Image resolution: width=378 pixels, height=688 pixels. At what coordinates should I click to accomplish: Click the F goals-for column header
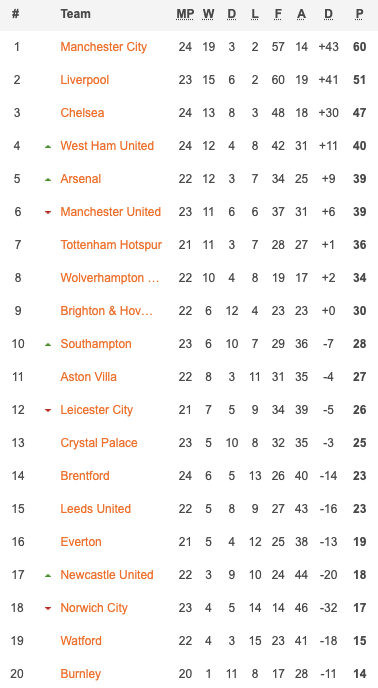point(278,14)
